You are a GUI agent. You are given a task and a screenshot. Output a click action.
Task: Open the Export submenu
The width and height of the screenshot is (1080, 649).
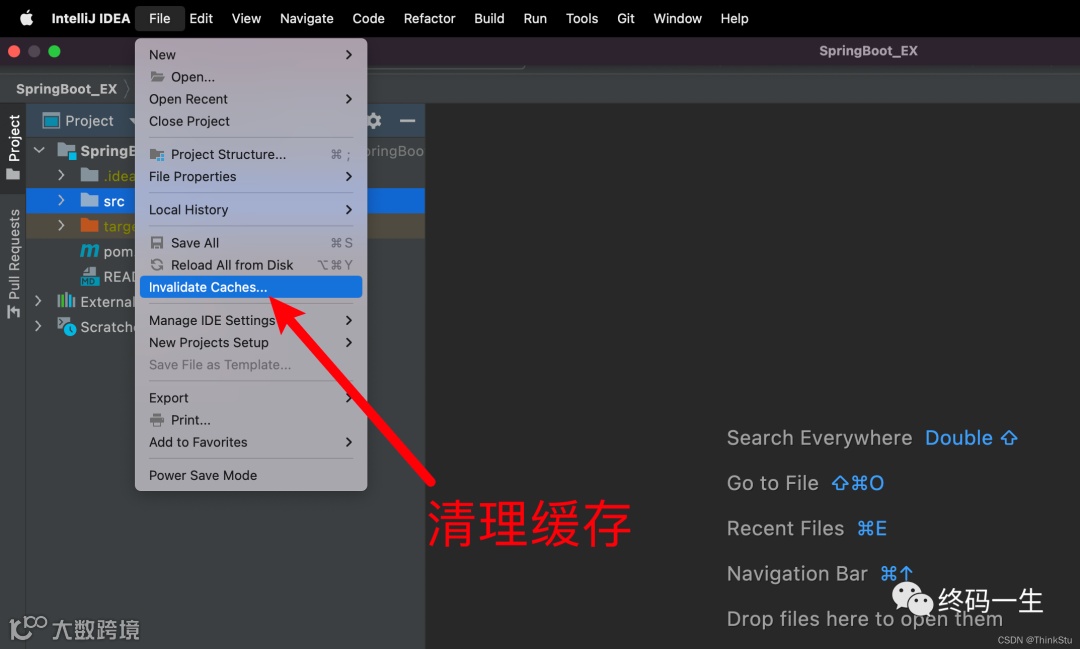click(x=251, y=398)
